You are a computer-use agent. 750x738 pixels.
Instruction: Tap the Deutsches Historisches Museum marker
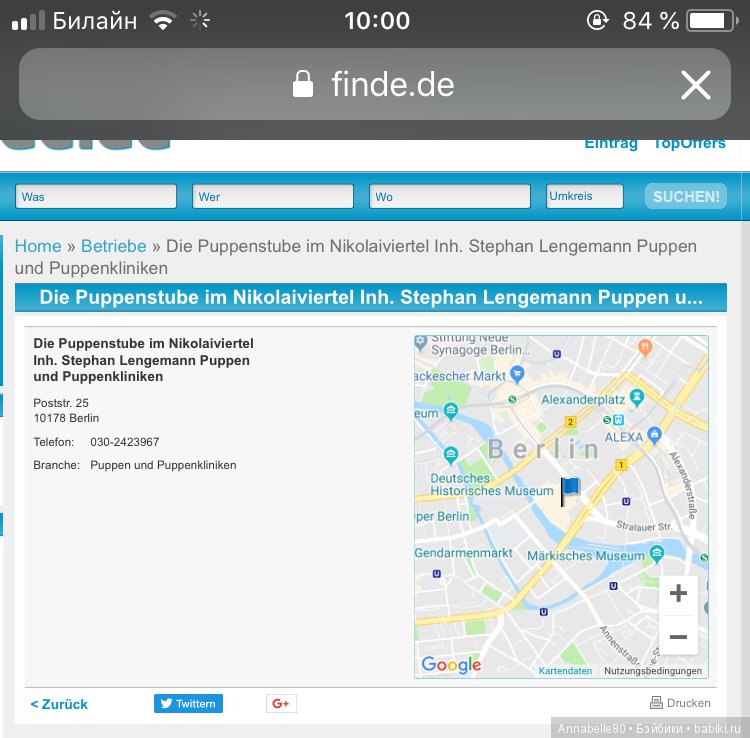point(450,456)
